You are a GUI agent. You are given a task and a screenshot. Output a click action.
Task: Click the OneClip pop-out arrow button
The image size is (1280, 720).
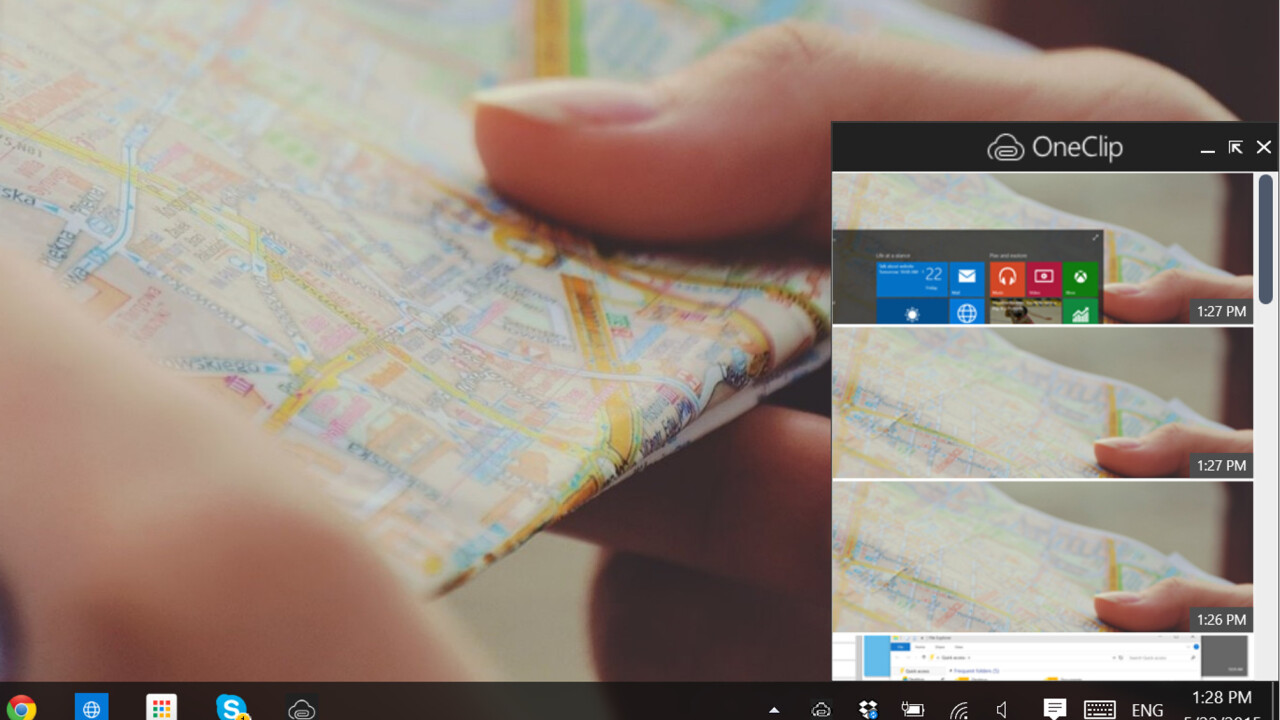pyautogui.click(x=1236, y=148)
